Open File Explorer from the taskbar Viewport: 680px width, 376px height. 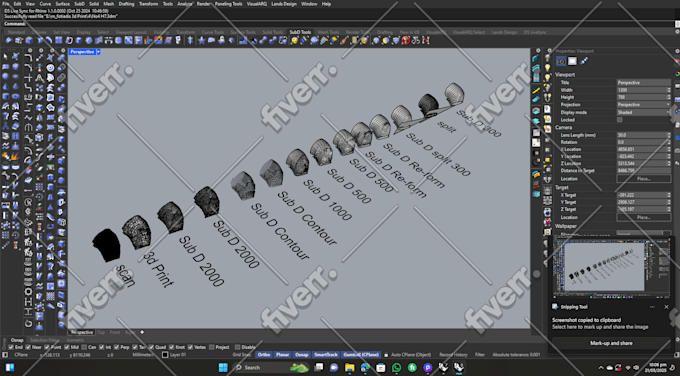pos(350,368)
